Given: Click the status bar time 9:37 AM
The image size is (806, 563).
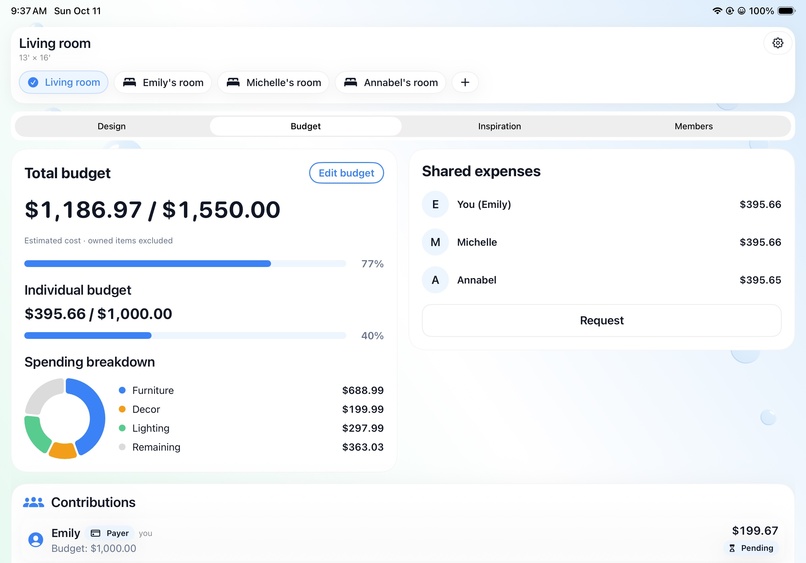Looking at the screenshot, I should pyautogui.click(x=29, y=11).
